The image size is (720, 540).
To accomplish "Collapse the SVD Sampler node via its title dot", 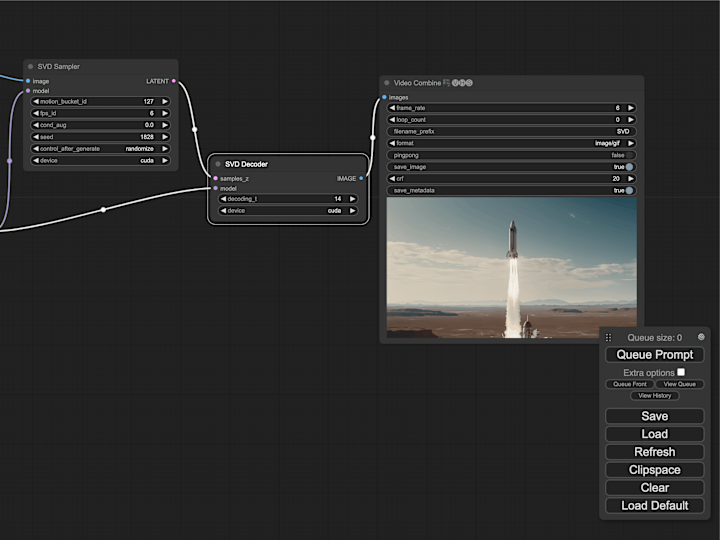I will click(30, 67).
